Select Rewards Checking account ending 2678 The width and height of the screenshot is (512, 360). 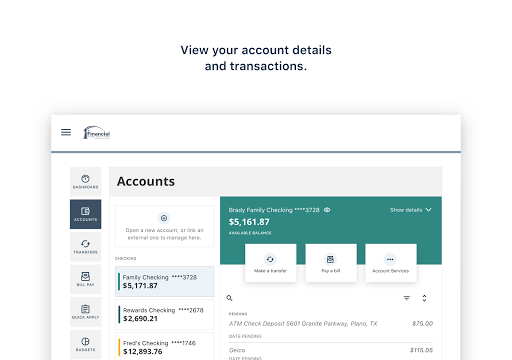coord(165,314)
